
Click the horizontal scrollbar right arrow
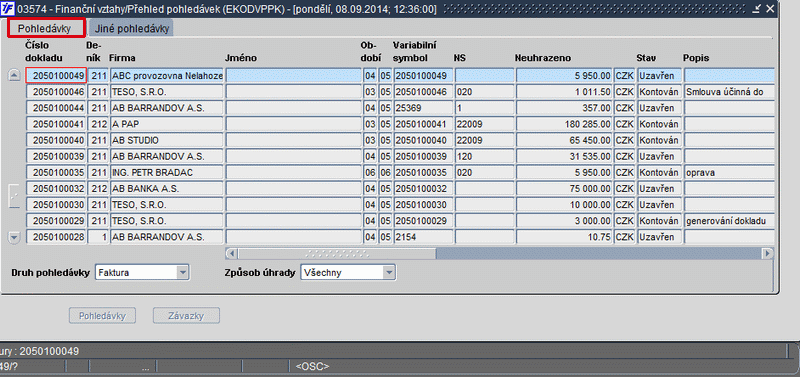pyautogui.click(x=768, y=253)
